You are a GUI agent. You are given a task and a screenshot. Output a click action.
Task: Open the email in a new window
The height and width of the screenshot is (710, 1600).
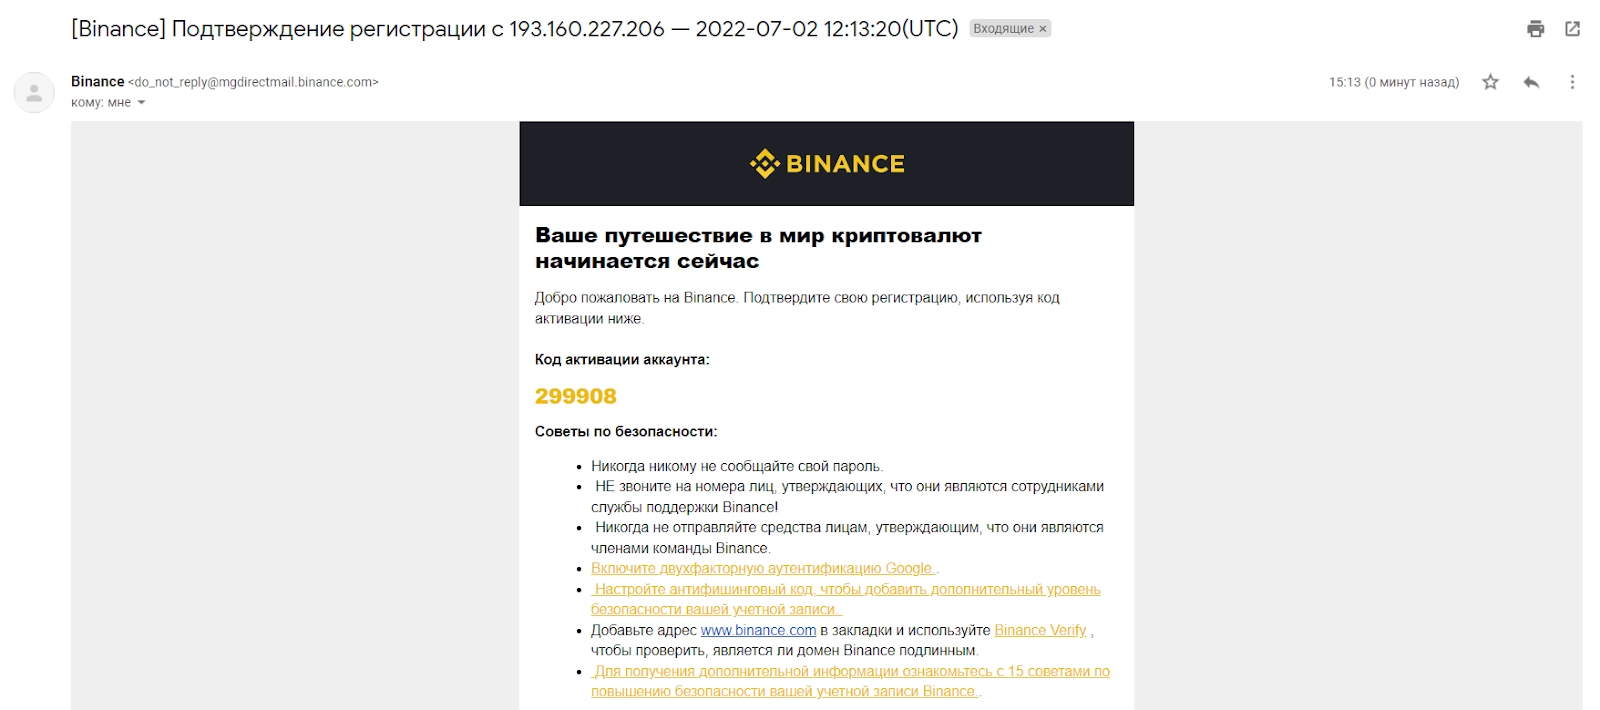coord(1572,29)
